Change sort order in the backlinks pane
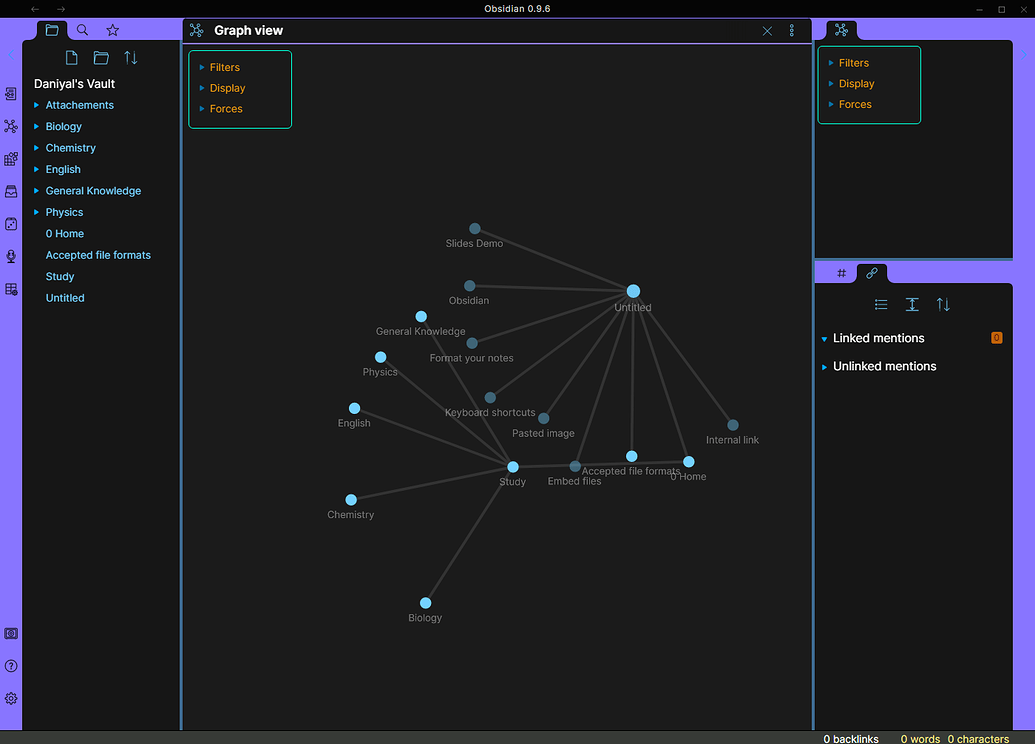 pyautogui.click(x=943, y=304)
